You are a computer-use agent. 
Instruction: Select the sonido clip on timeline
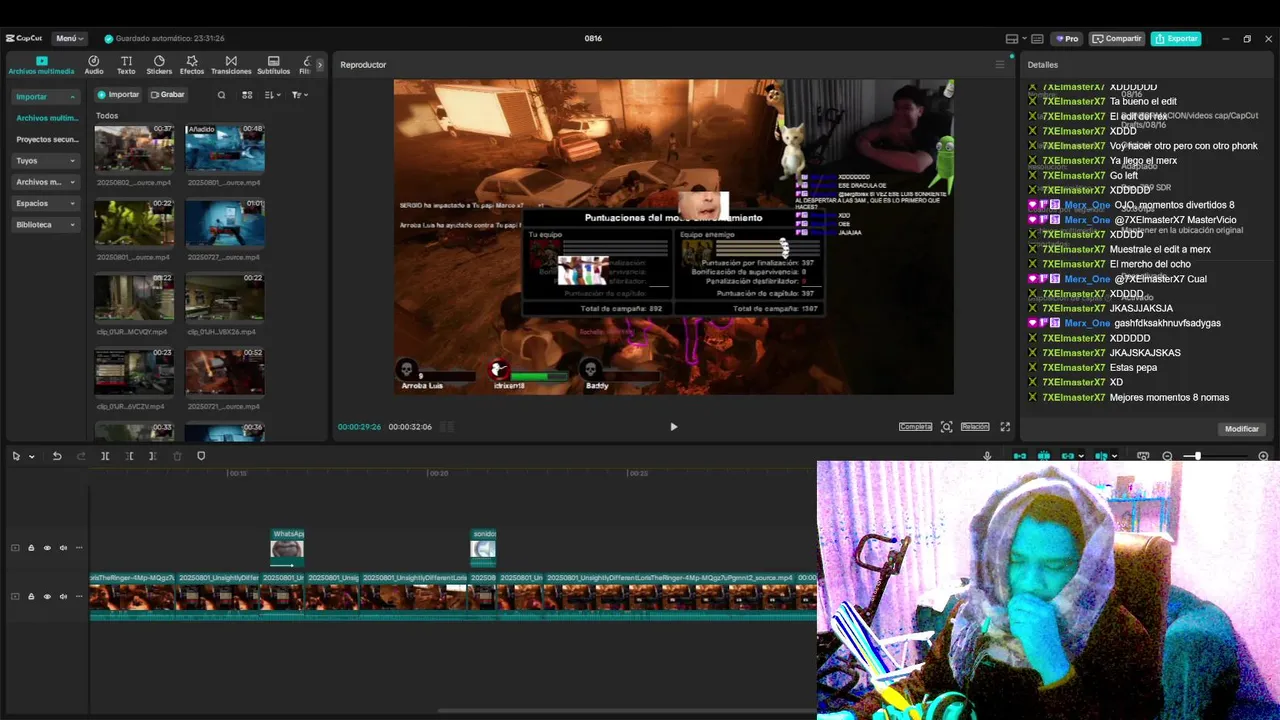pyautogui.click(x=483, y=547)
